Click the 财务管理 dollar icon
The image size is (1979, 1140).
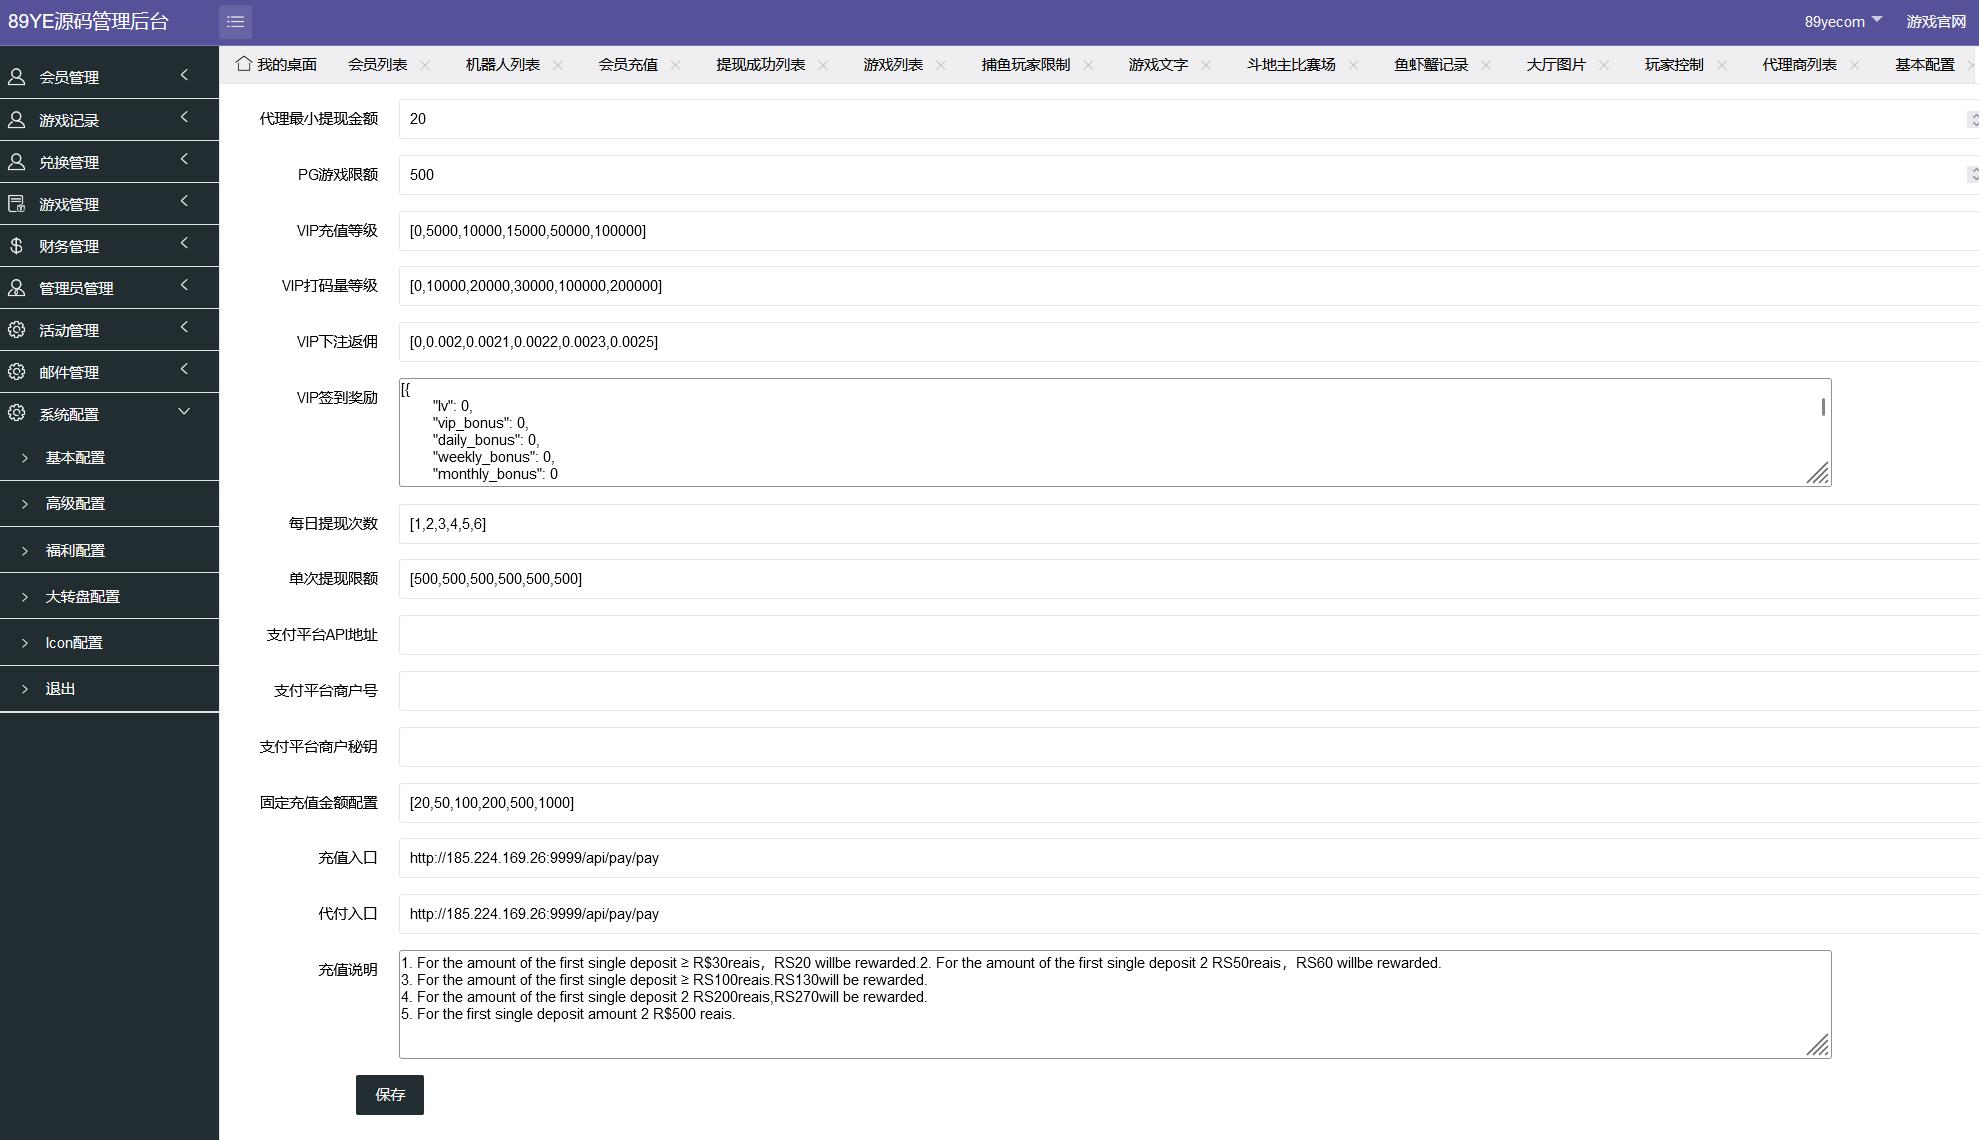(16, 246)
